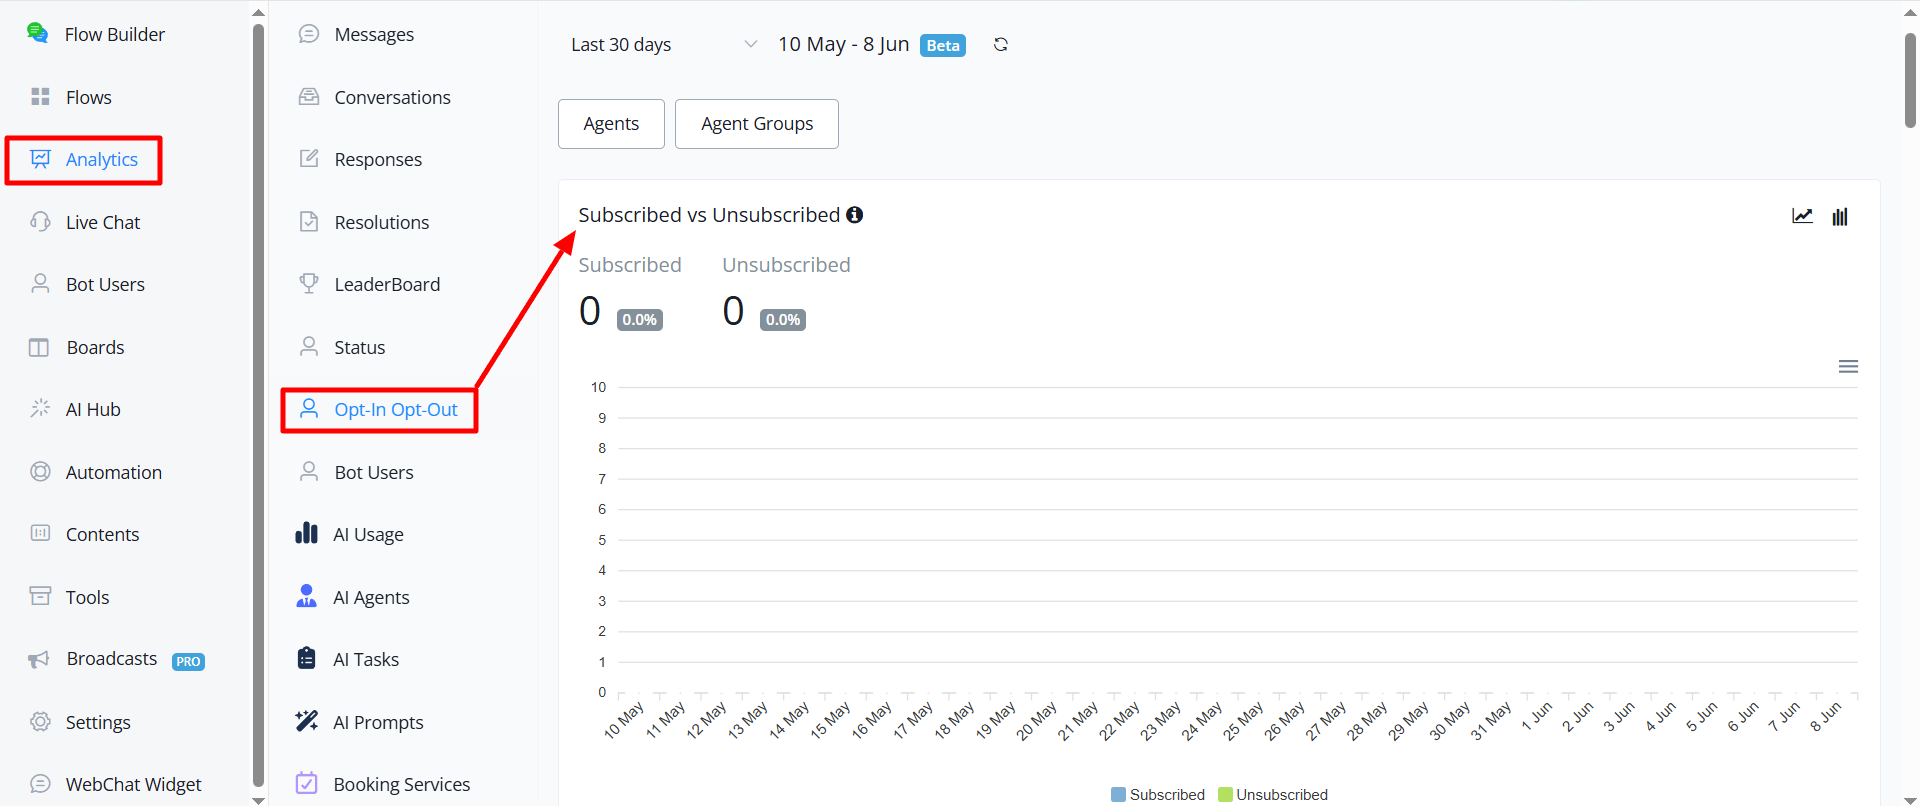
Task: Click the Bot Users person icon in main sidebar
Action: [x=40, y=284]
